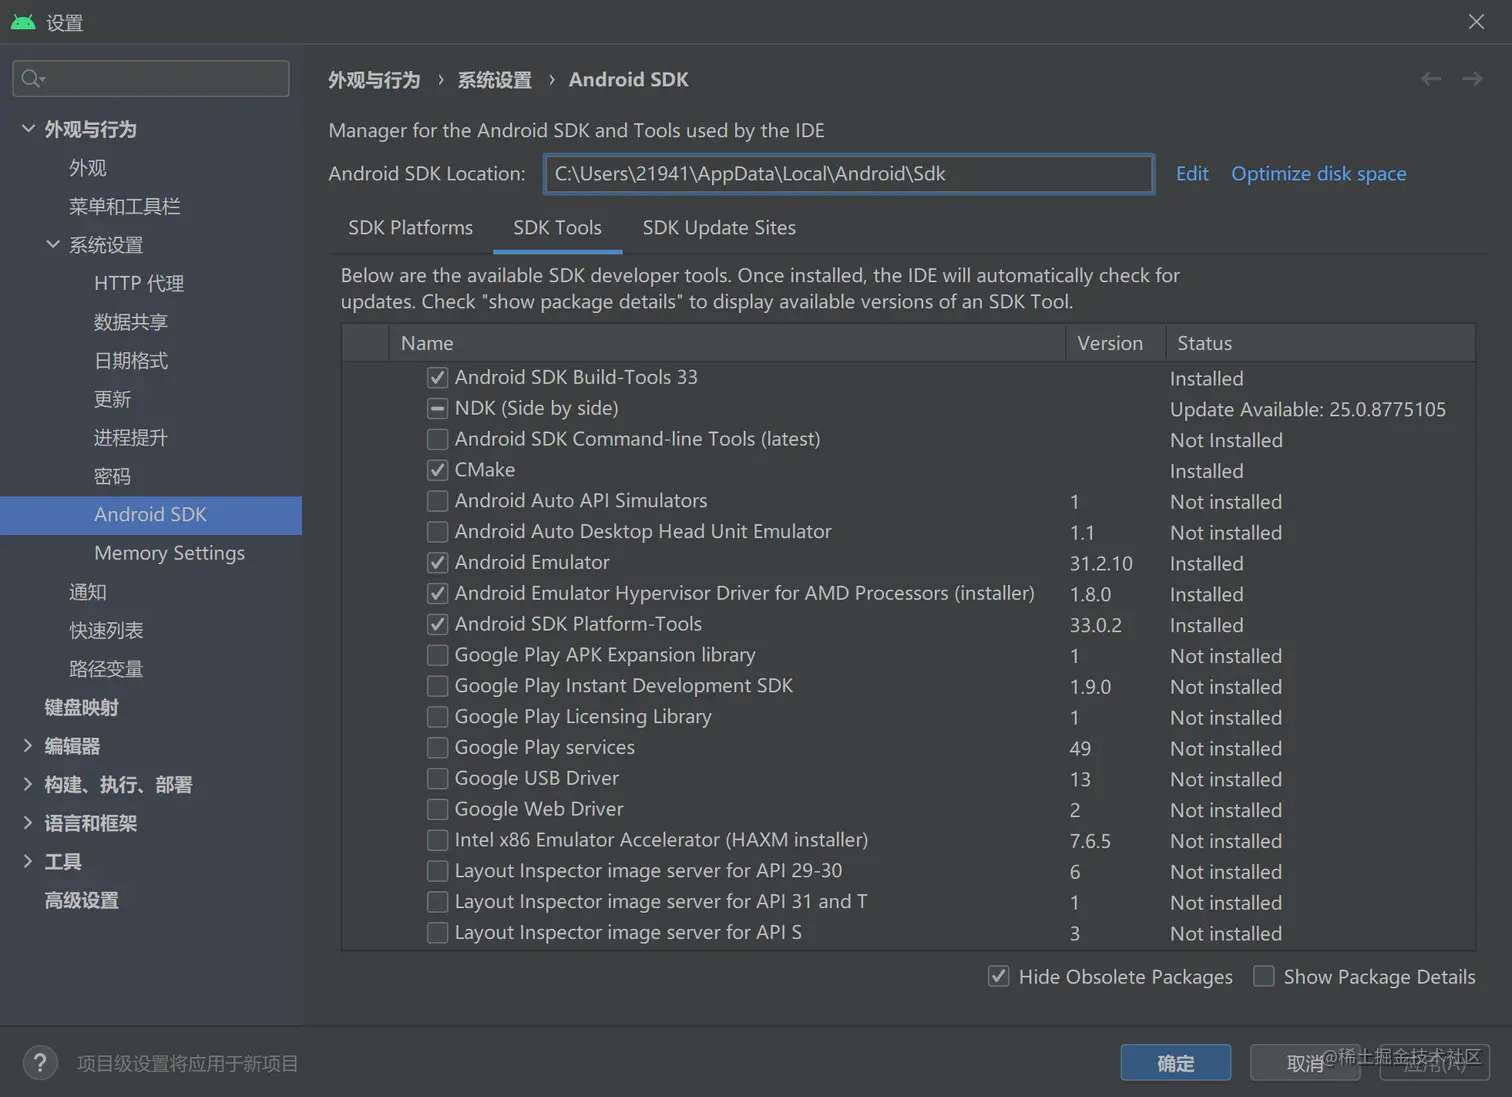Enable Android SDK Command-line Tools checkbox
Screen dimensions: 1512x1097
coord(437,439)
